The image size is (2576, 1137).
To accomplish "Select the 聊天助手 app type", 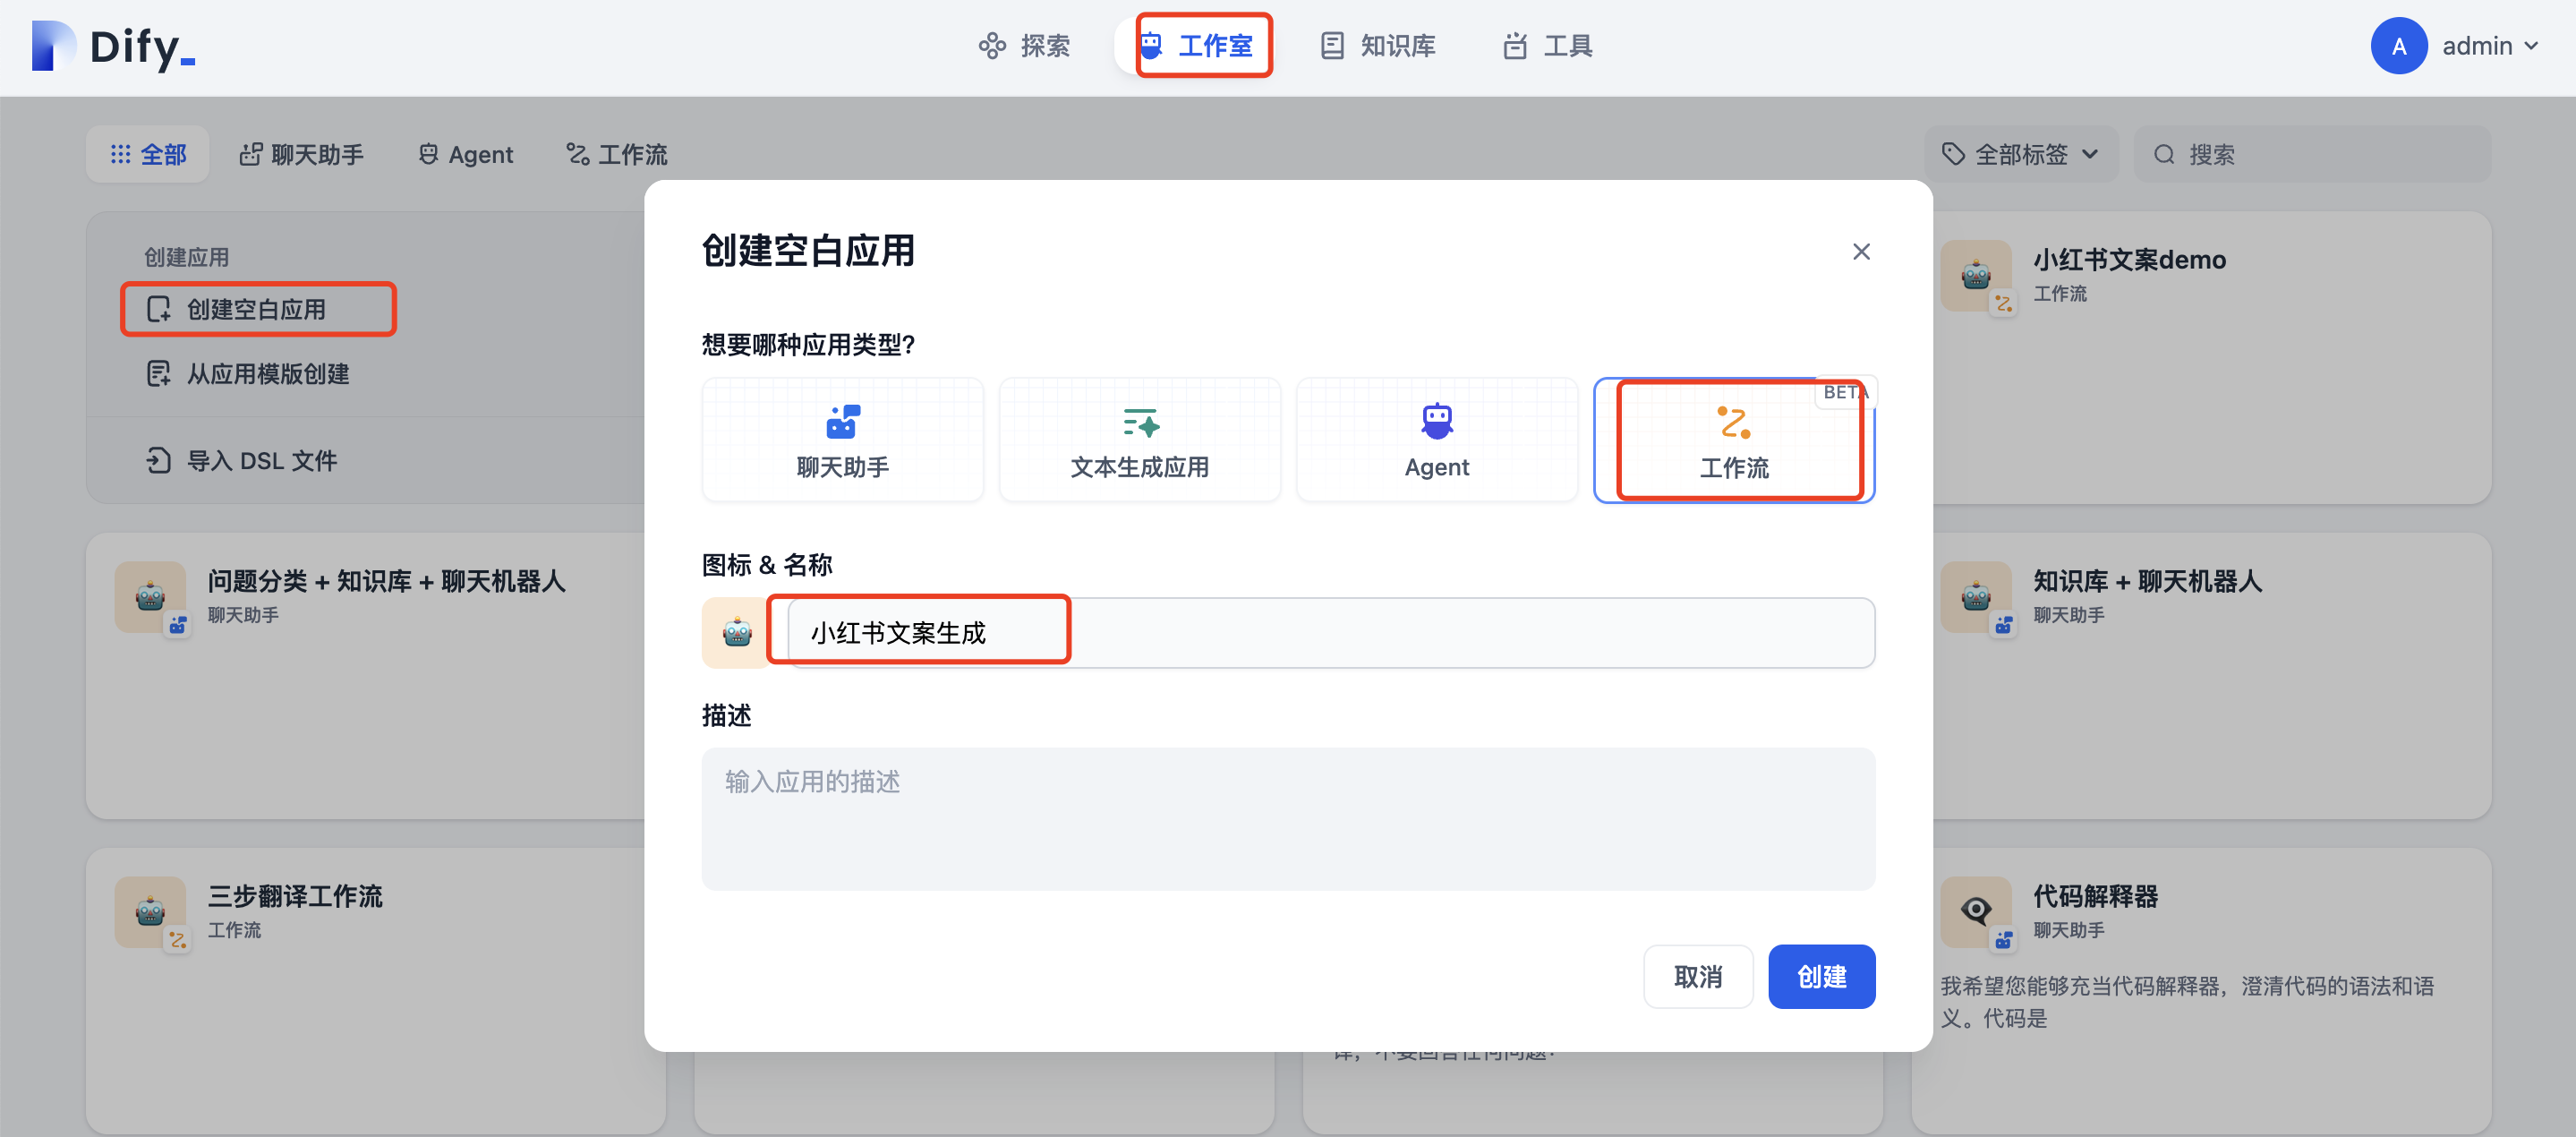I will tap(842, 440).
